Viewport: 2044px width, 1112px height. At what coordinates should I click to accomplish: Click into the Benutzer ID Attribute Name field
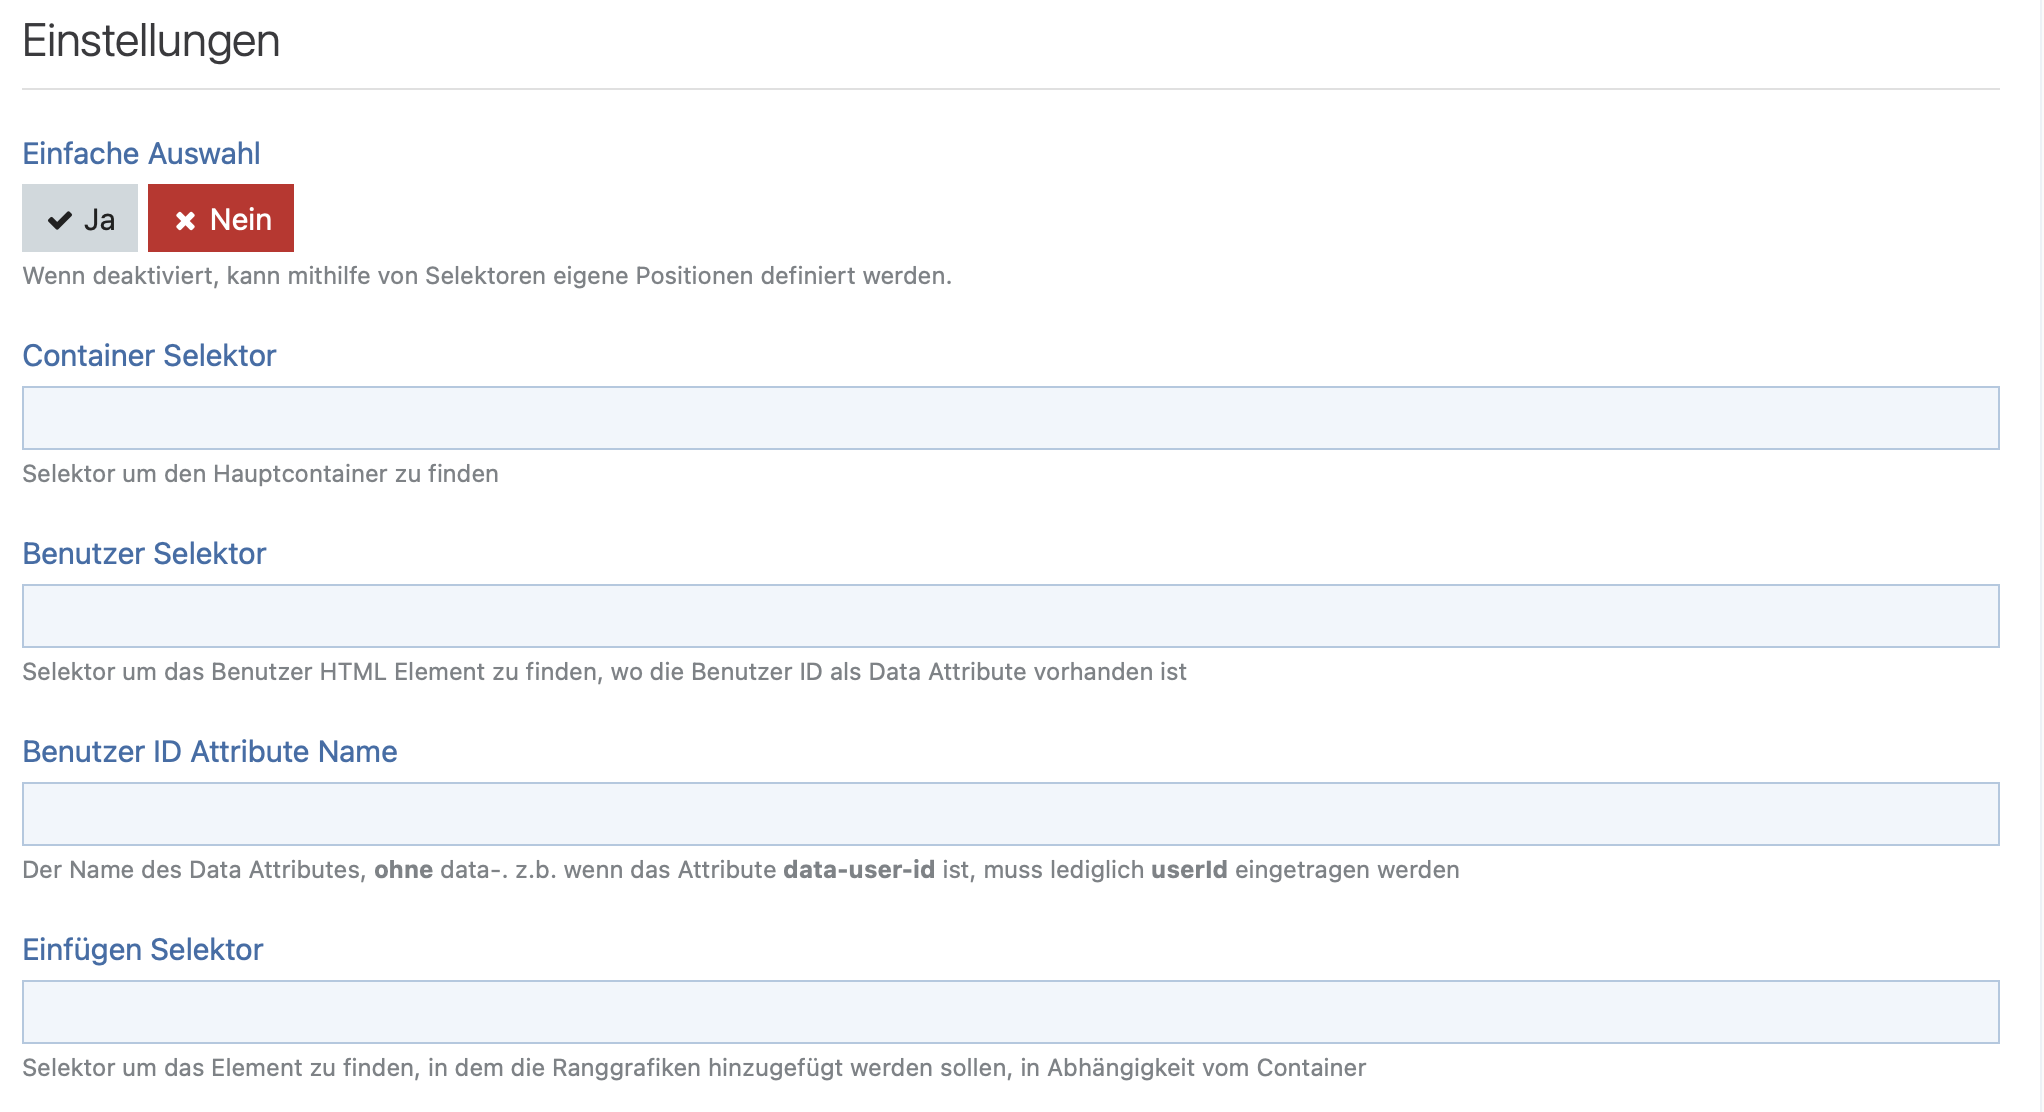(1010, 814)
